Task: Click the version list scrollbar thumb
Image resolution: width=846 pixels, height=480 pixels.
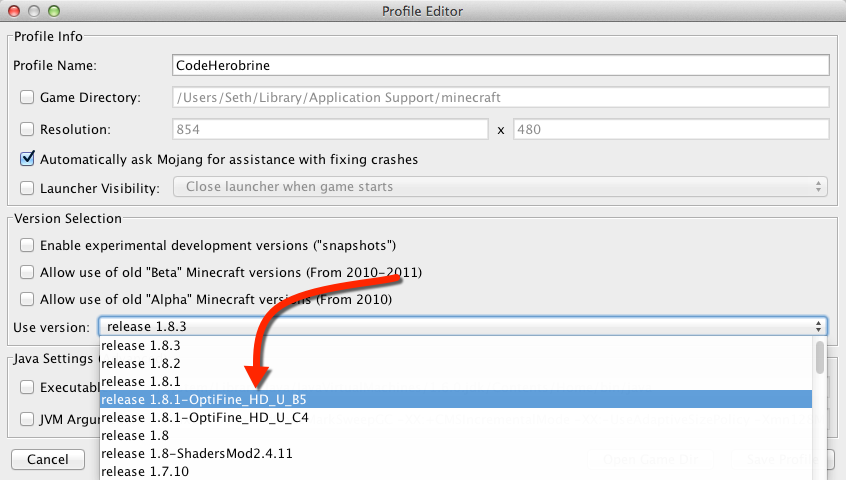Action: pyautogui.click(x=820, y=357)
